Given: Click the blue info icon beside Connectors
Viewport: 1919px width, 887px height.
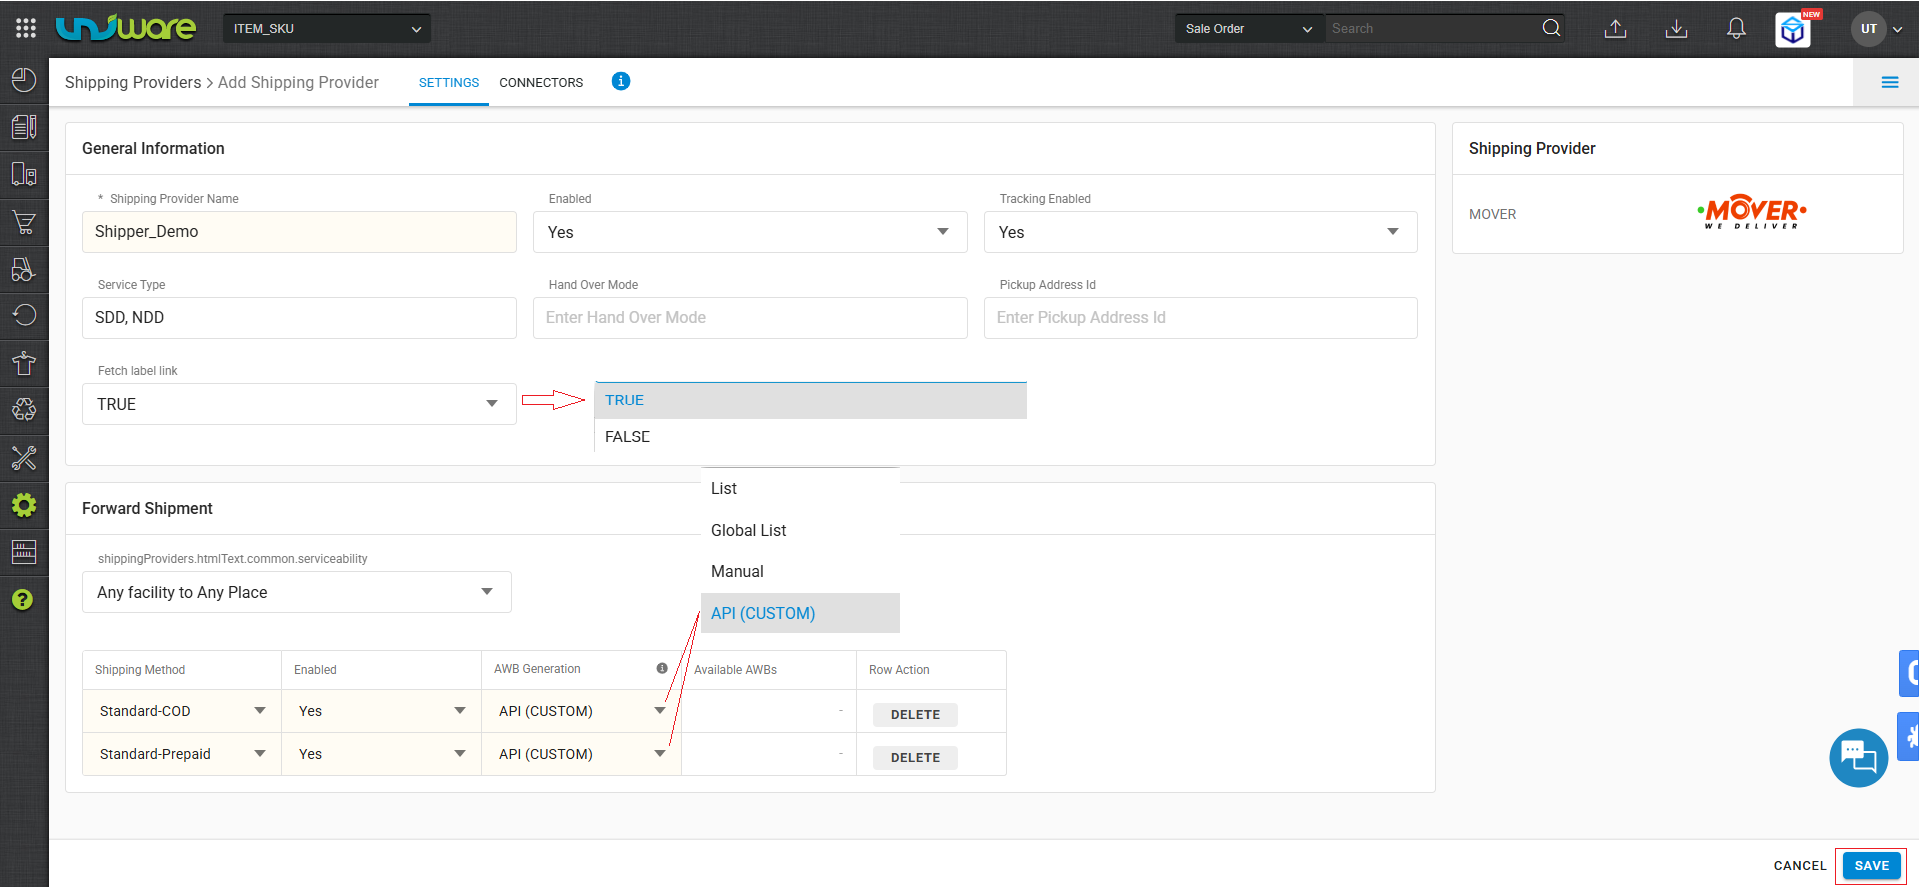Looking at the screenshot, I should [621, 81].
